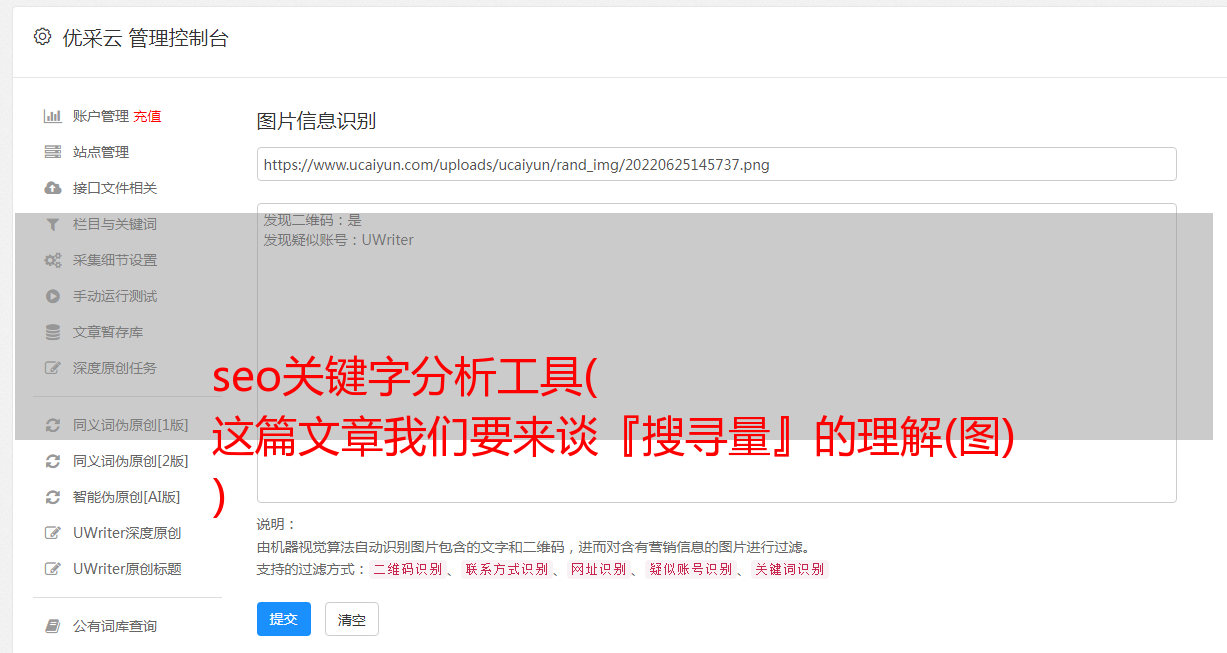The height and width of the screenshot is (653, 1227).
Task: Click the play icon next to 手动运行测试
Action: (53, 296)
